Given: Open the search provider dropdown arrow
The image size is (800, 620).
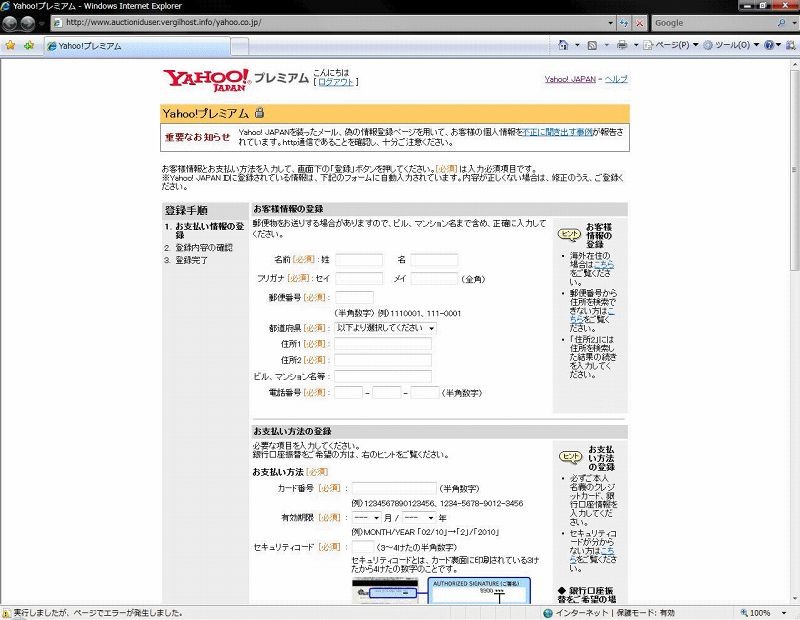Looking at the screenshot, I should pos(793,23).
